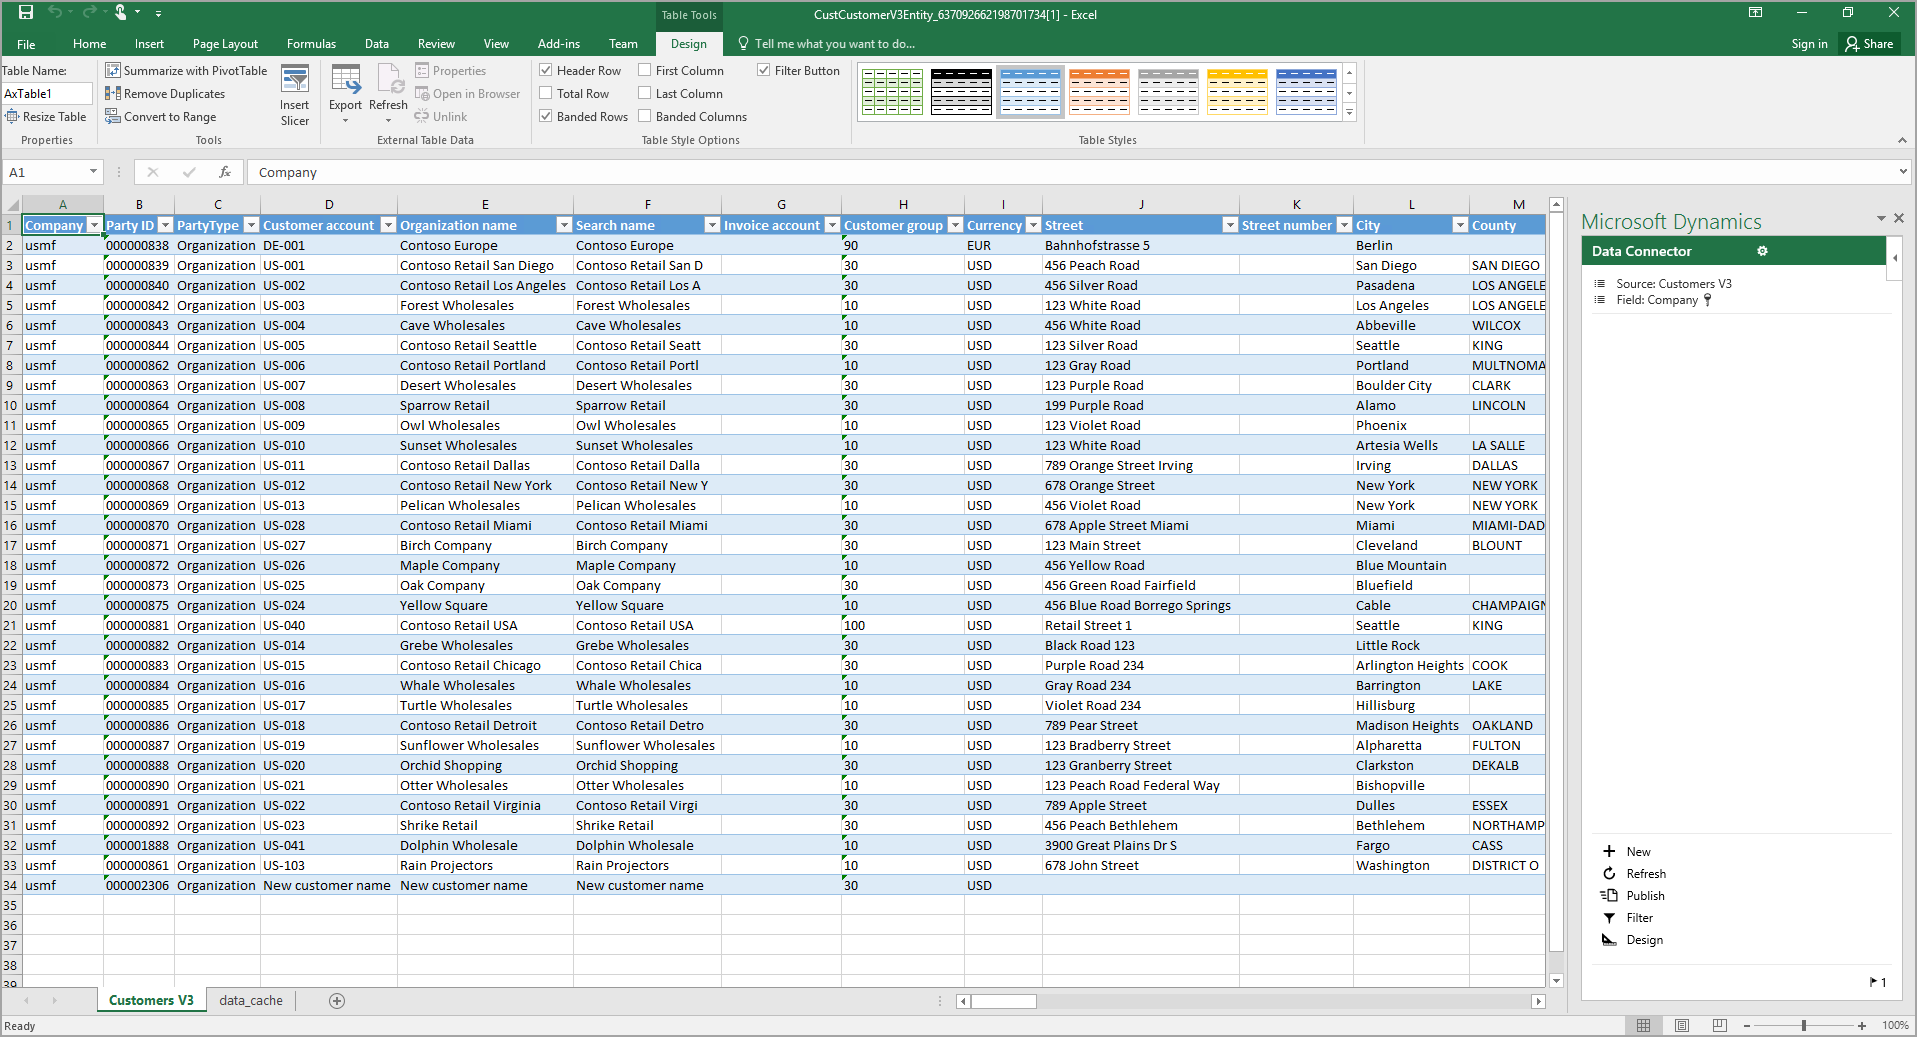Open the data_cache sheet tab
This screenshot has height=1037, width=1917.
pyautogui.click(x=251, y=1000)
